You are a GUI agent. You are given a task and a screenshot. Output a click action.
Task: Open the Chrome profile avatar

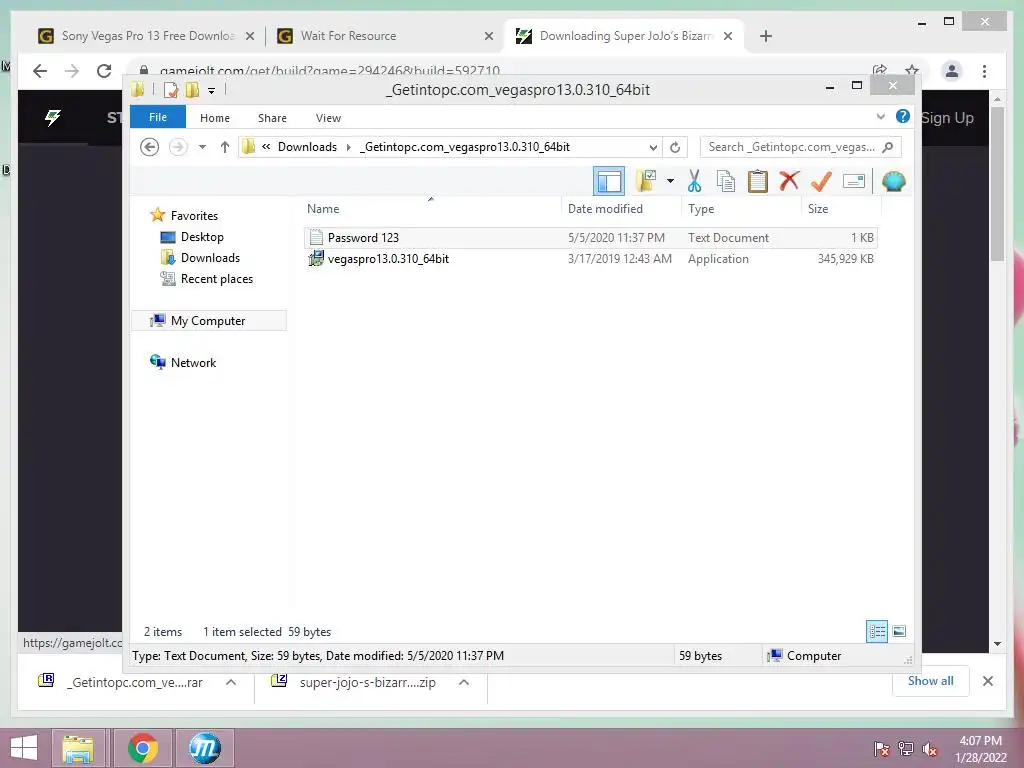coord(952,71)
